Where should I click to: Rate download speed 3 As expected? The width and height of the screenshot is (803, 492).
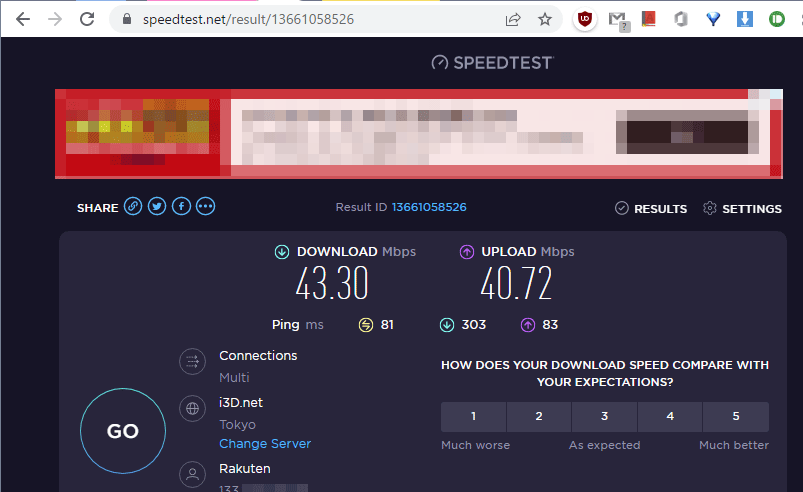click(604, 416)
